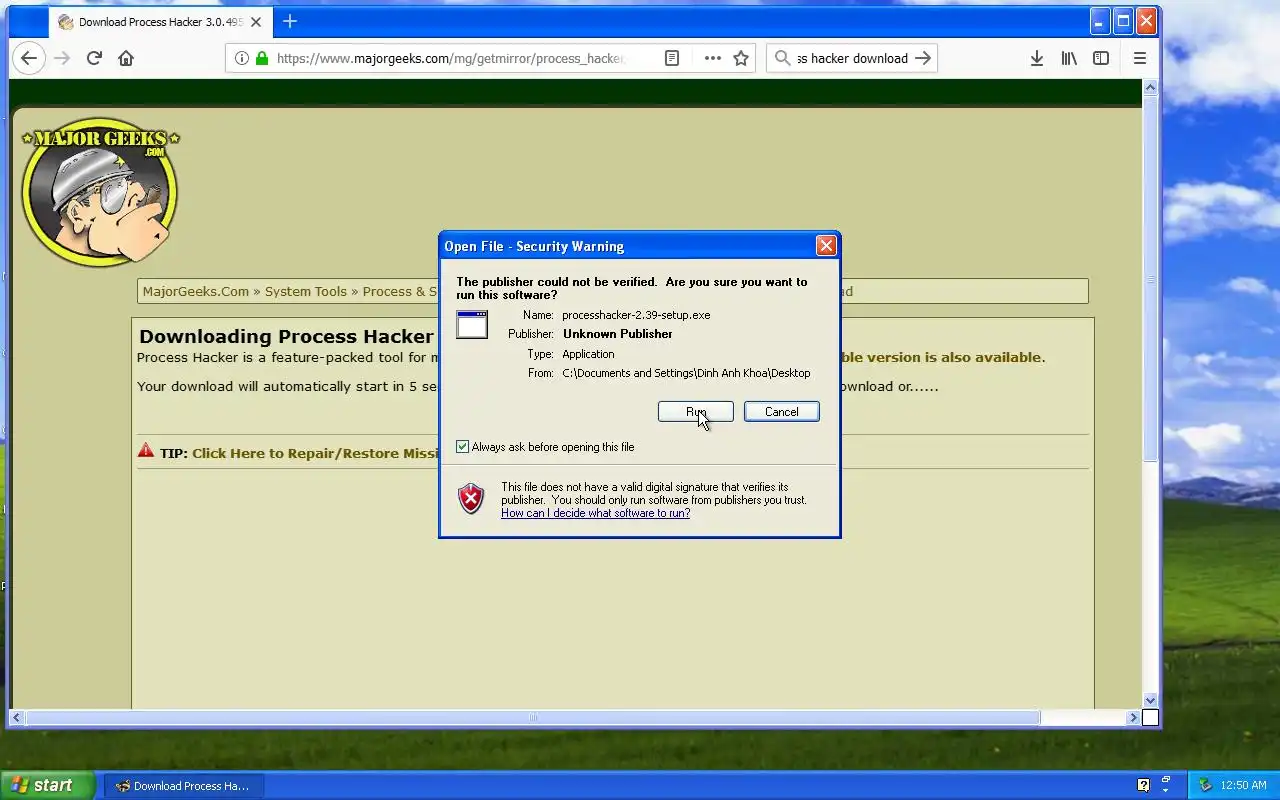Viewport: 1280px width, 800px height.
Task: Maximize the Firefox window
Action: click(1123, 21)
